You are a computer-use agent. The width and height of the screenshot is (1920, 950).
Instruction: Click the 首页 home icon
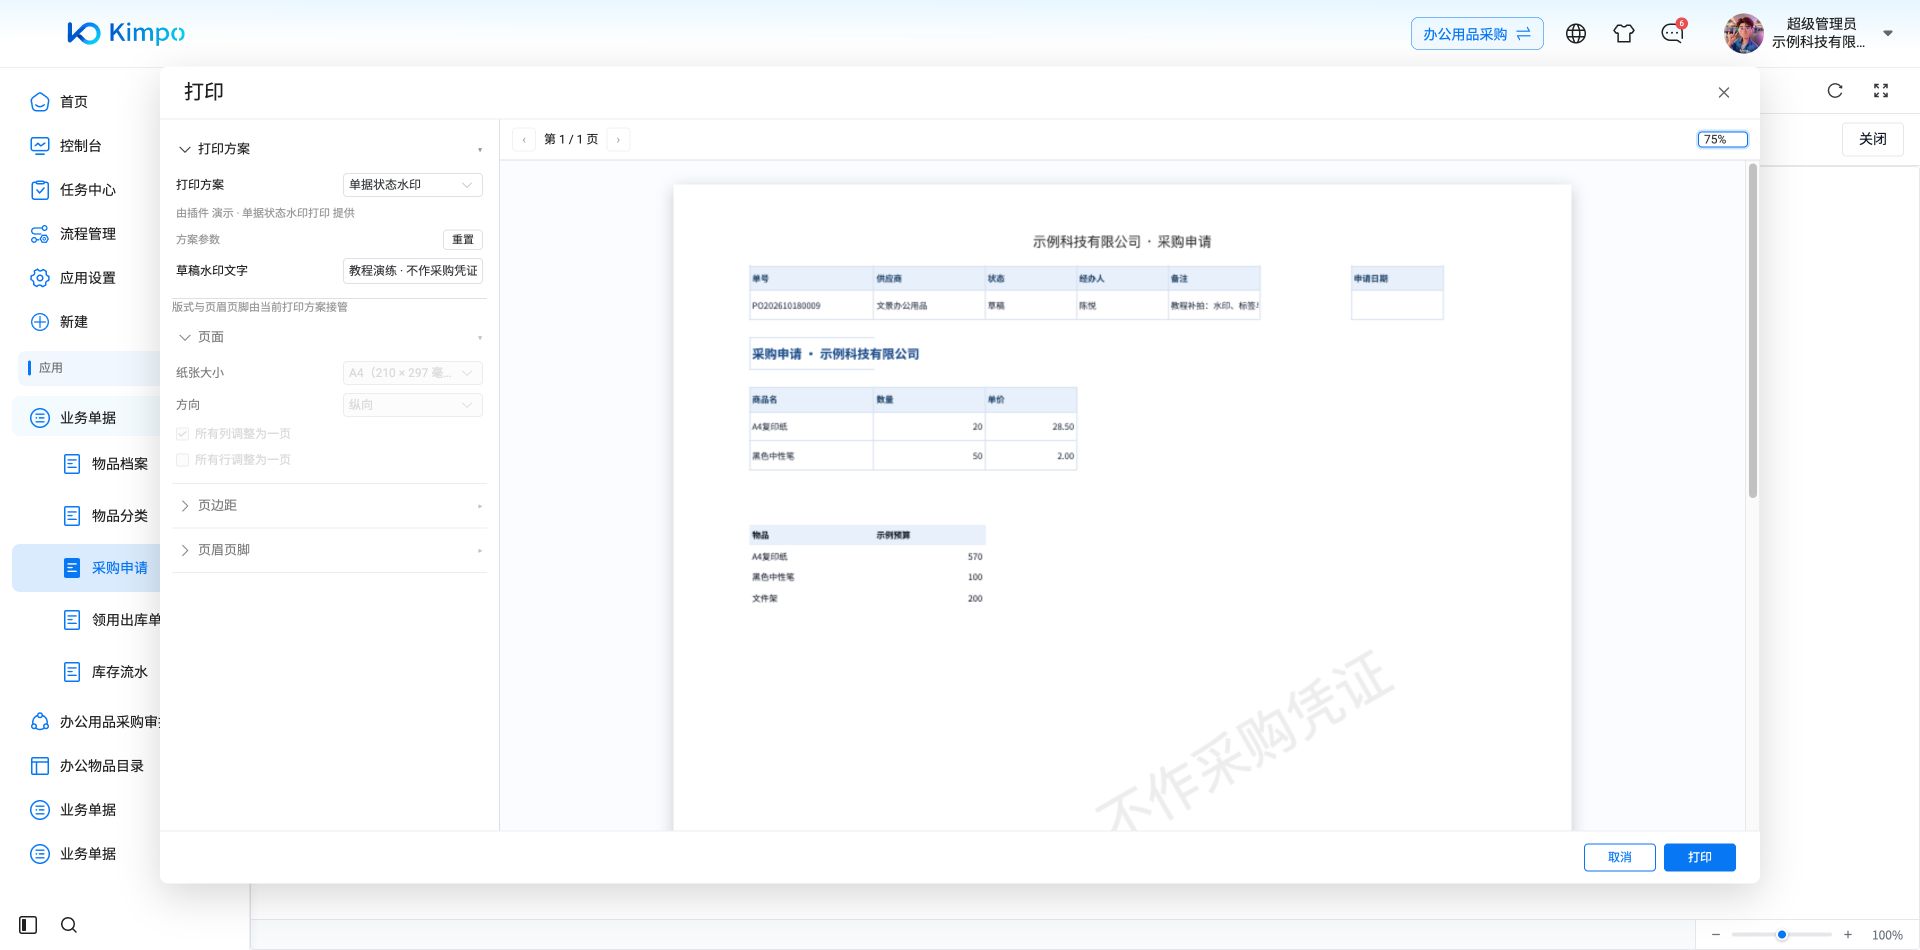coord(40,102)
